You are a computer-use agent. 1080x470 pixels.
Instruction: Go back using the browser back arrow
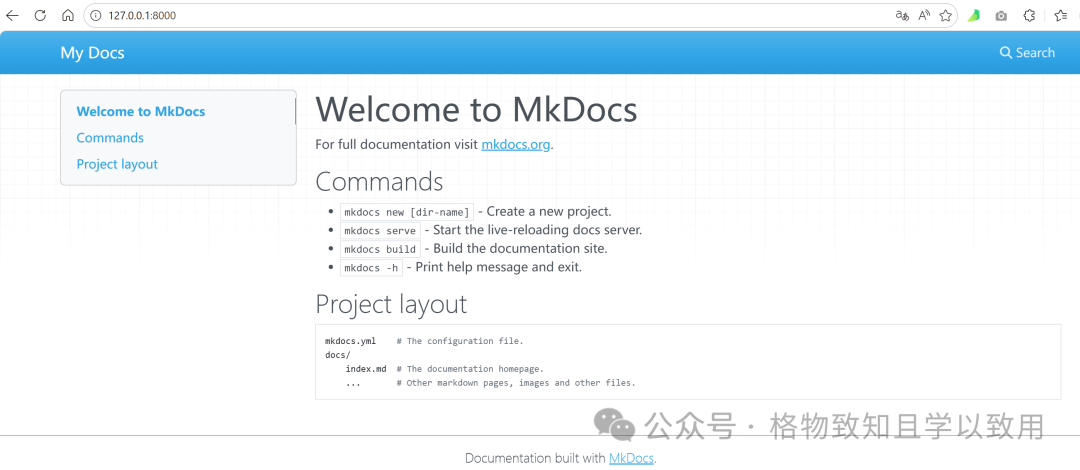12,15
